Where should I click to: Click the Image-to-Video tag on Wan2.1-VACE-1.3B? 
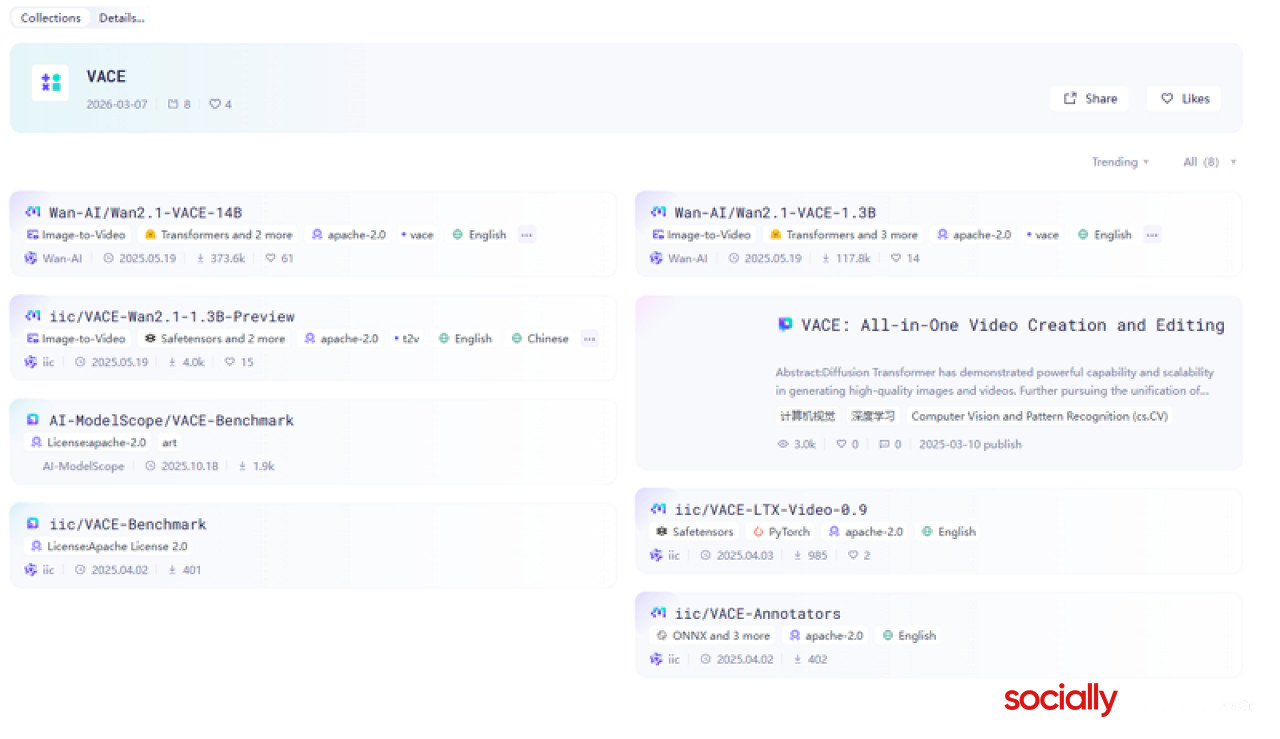(x=701, y=235)
